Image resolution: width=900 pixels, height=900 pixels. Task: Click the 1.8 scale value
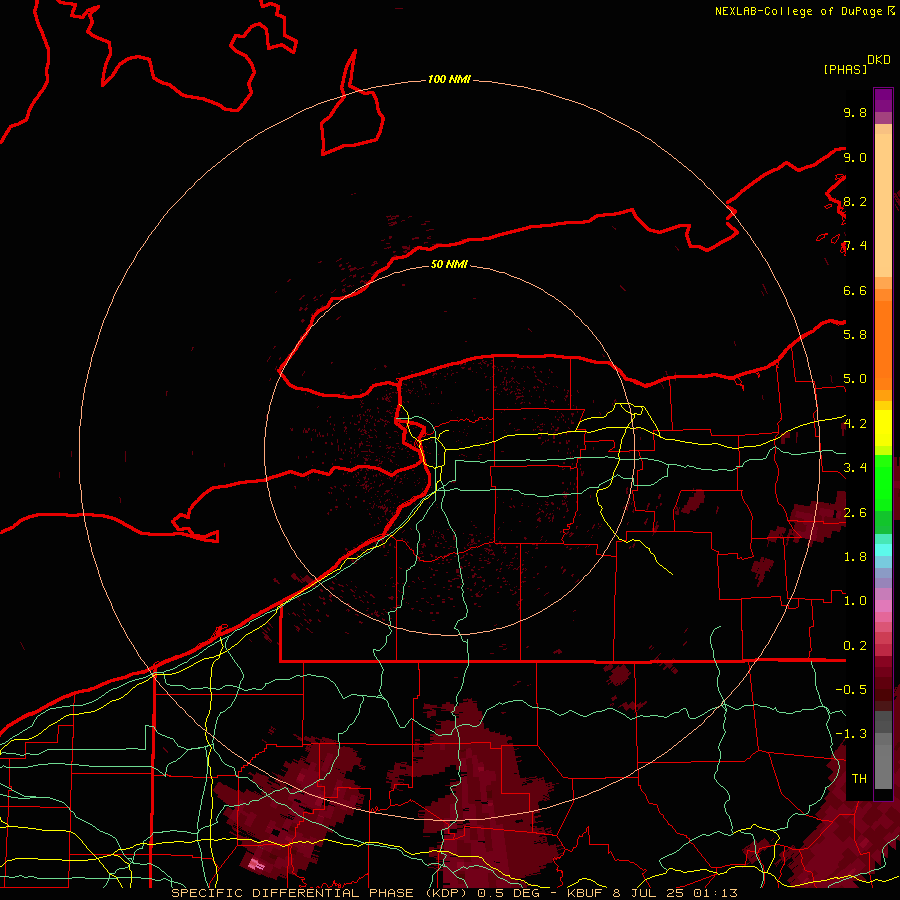[855, 557]
